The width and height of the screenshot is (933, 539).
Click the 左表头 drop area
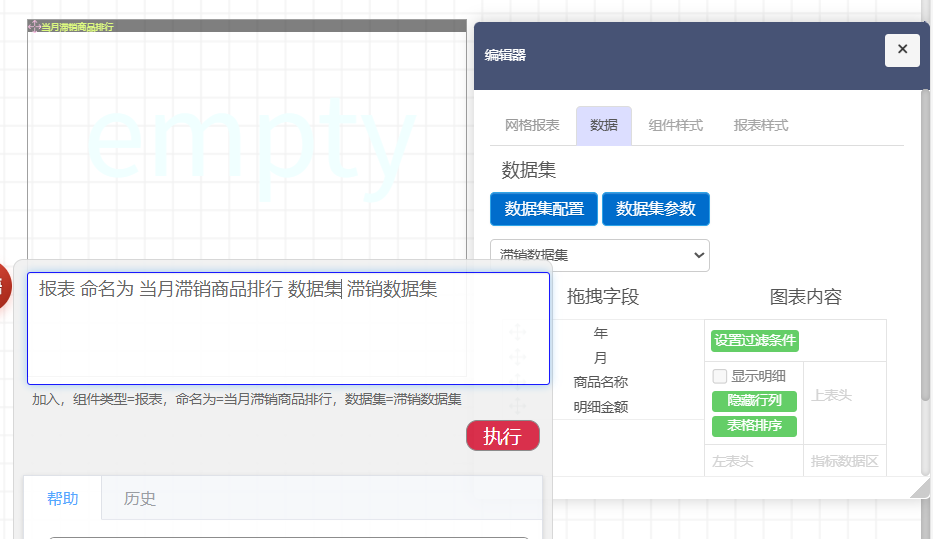point(754,461)
